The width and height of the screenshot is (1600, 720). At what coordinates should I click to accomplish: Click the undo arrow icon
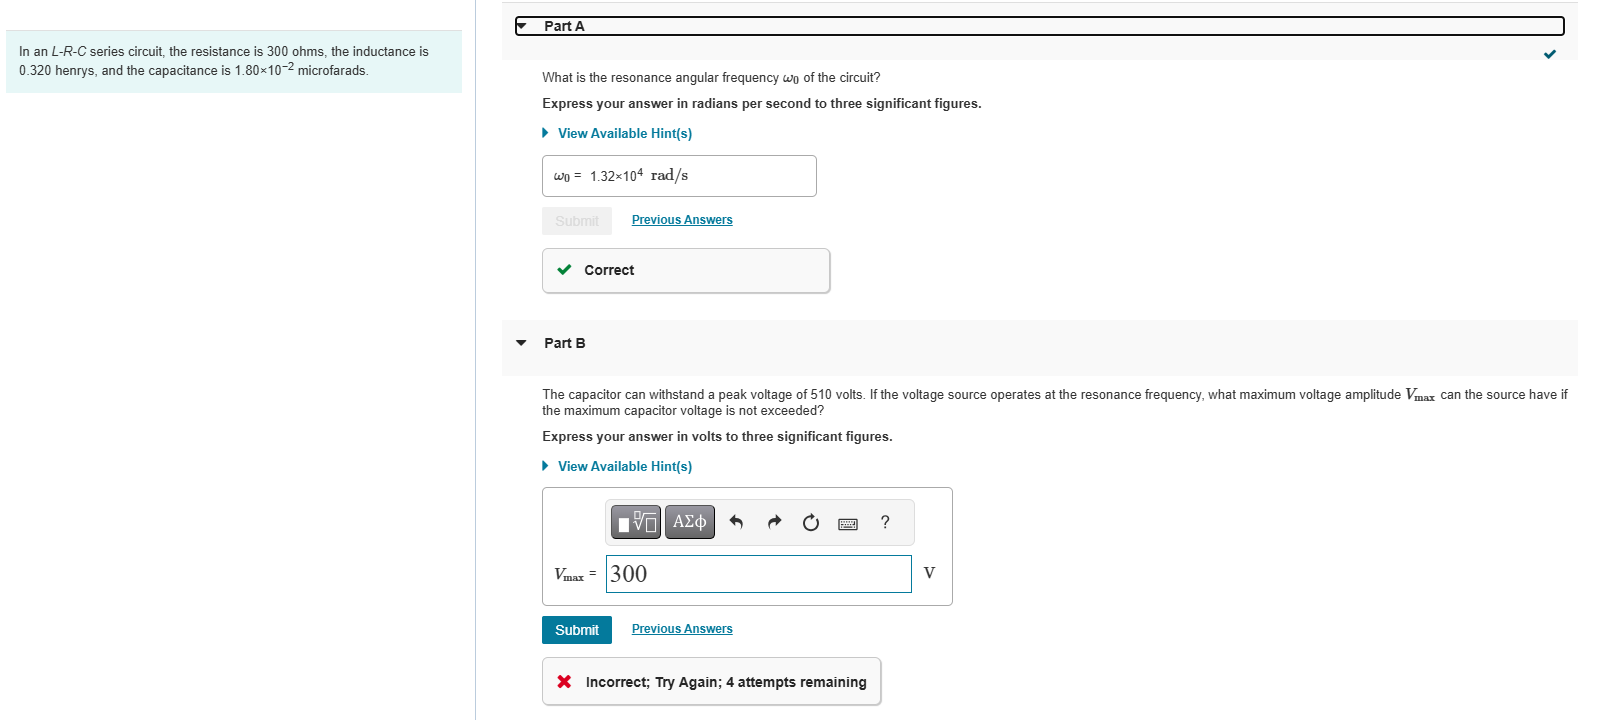(x=737, y=522)
